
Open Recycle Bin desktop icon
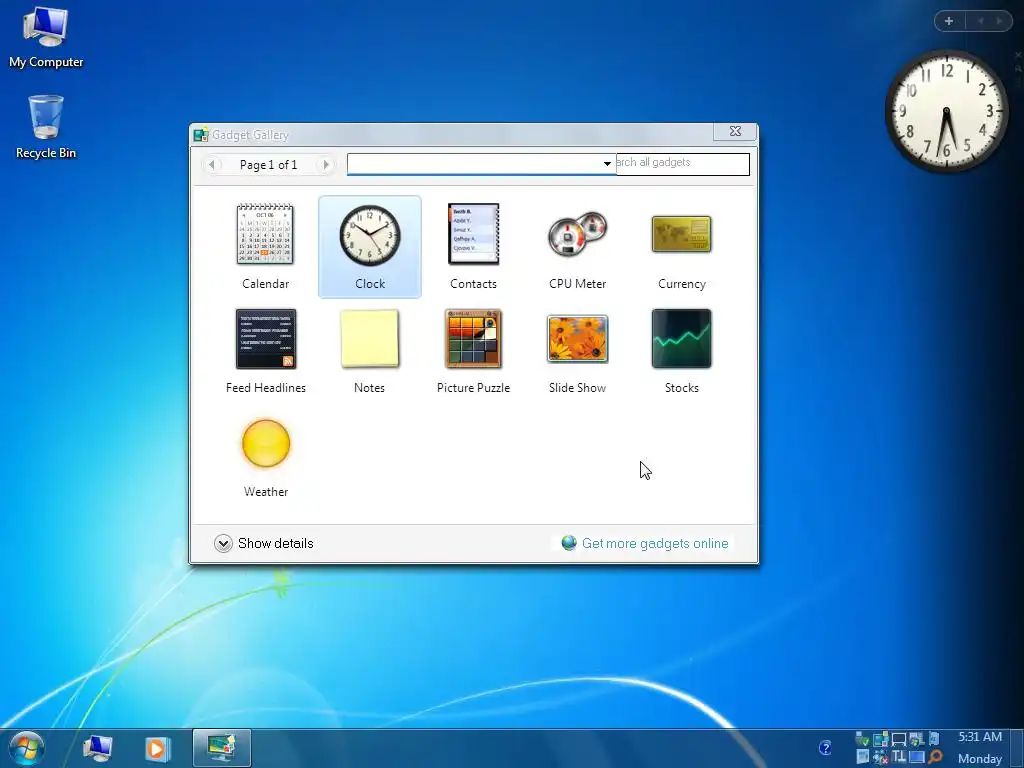coord(46,127)
